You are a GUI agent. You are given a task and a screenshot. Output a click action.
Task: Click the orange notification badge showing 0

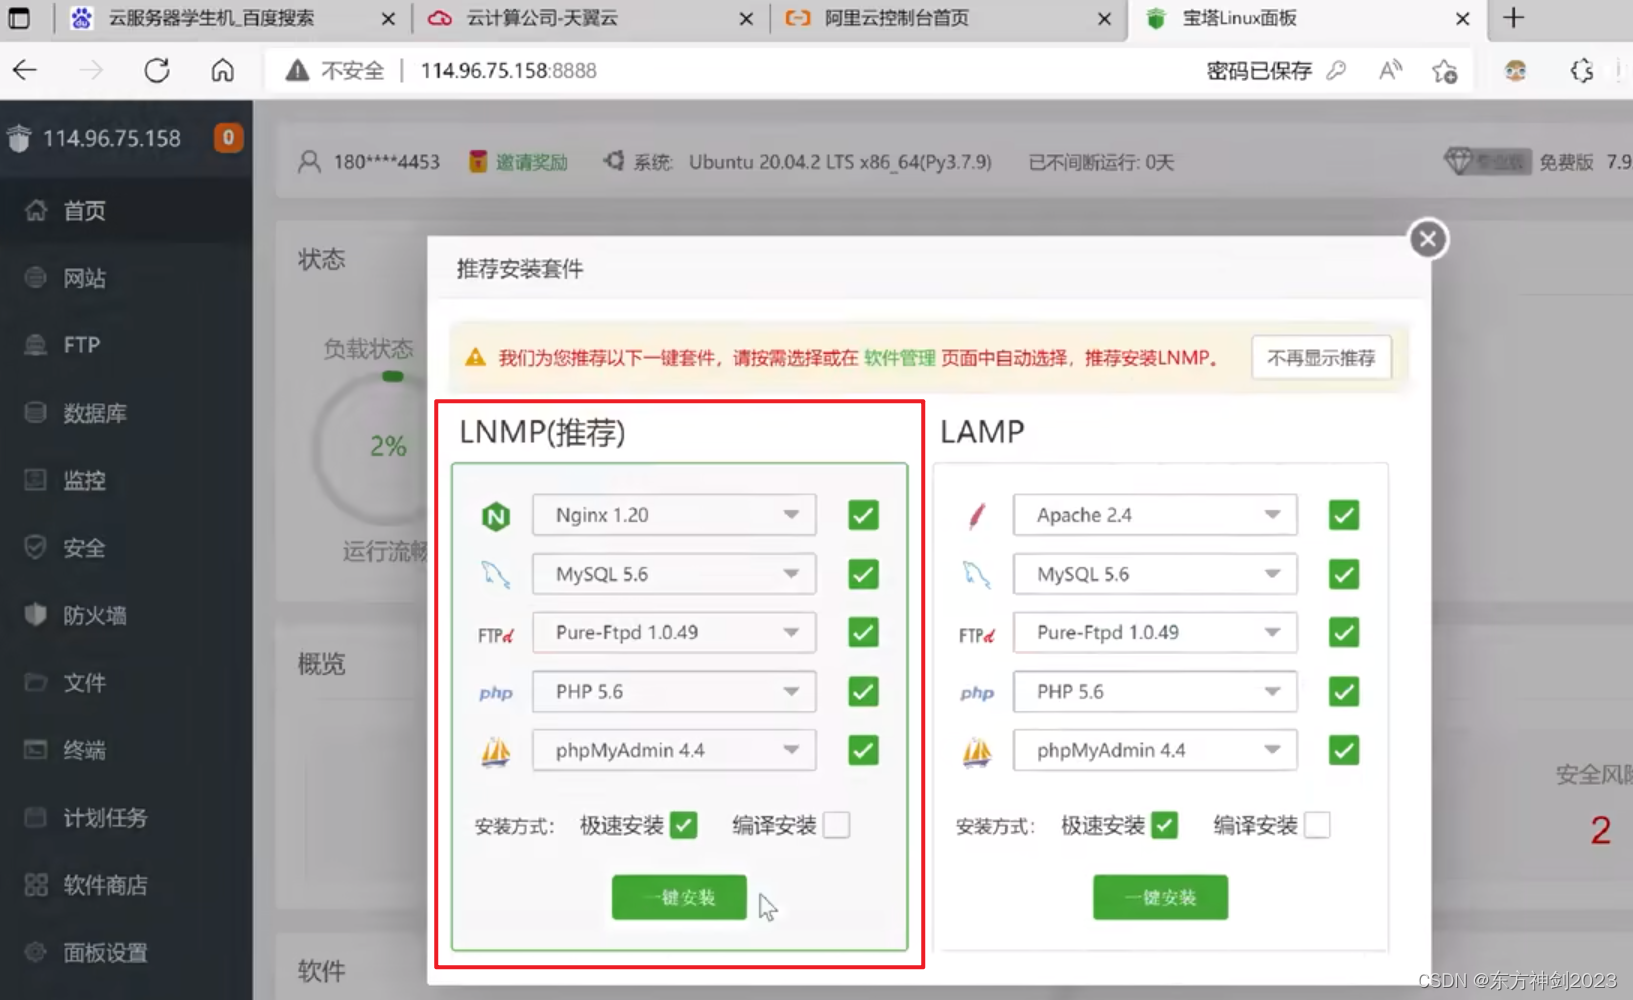click(x=228, y=137)
